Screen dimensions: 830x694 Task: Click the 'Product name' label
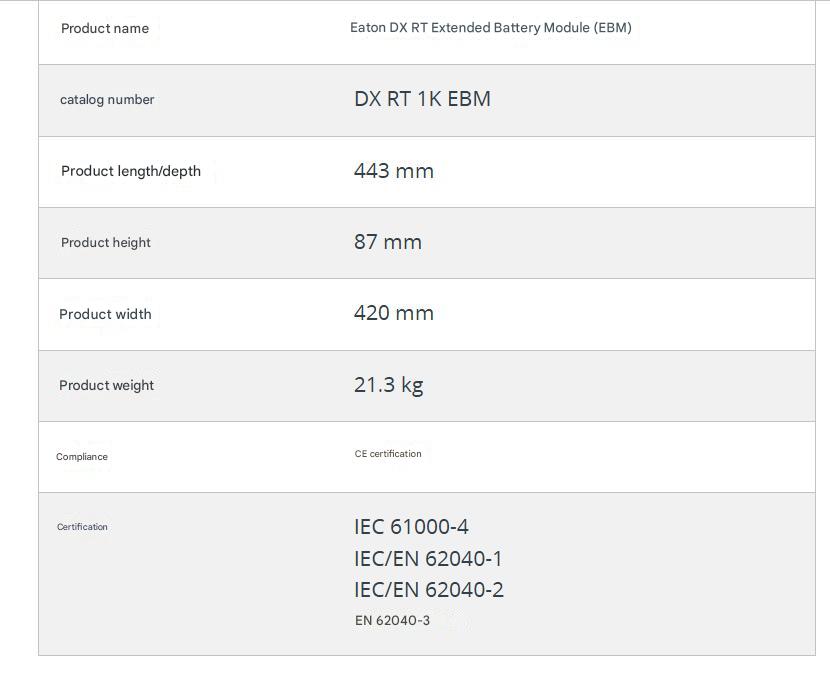[x=105, y=29]
